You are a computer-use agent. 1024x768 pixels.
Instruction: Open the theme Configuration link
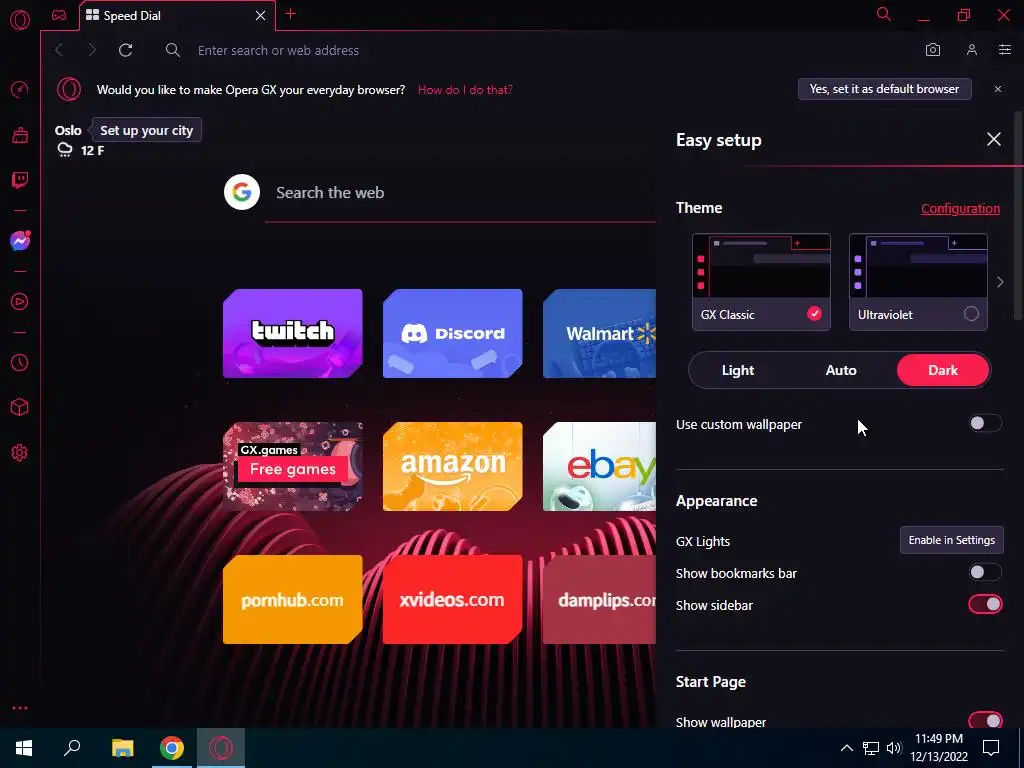coord(960,208)
